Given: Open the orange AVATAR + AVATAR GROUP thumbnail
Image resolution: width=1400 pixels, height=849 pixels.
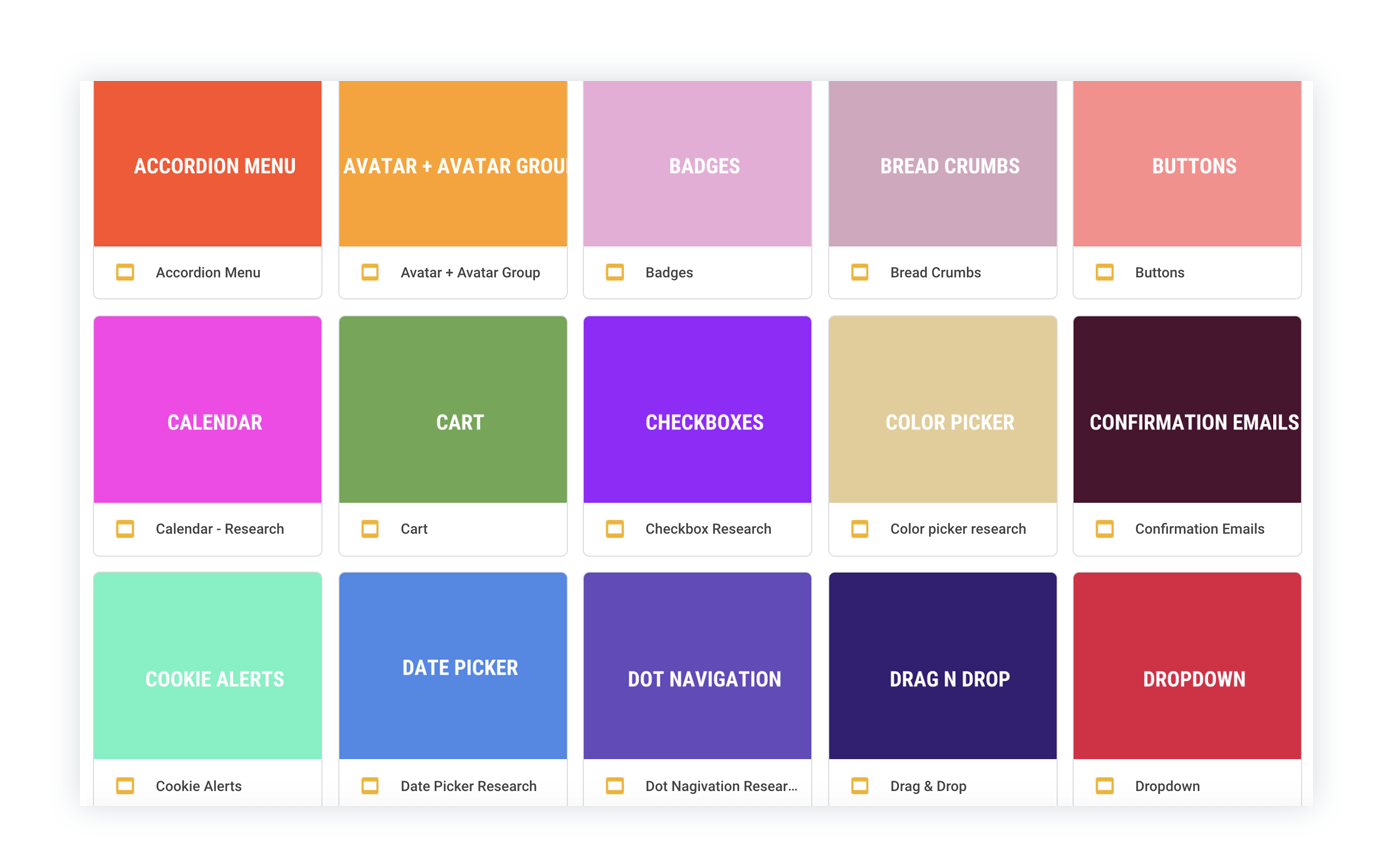Looking at the screenshot, I should pyautogui.click(x=453, y=164).
